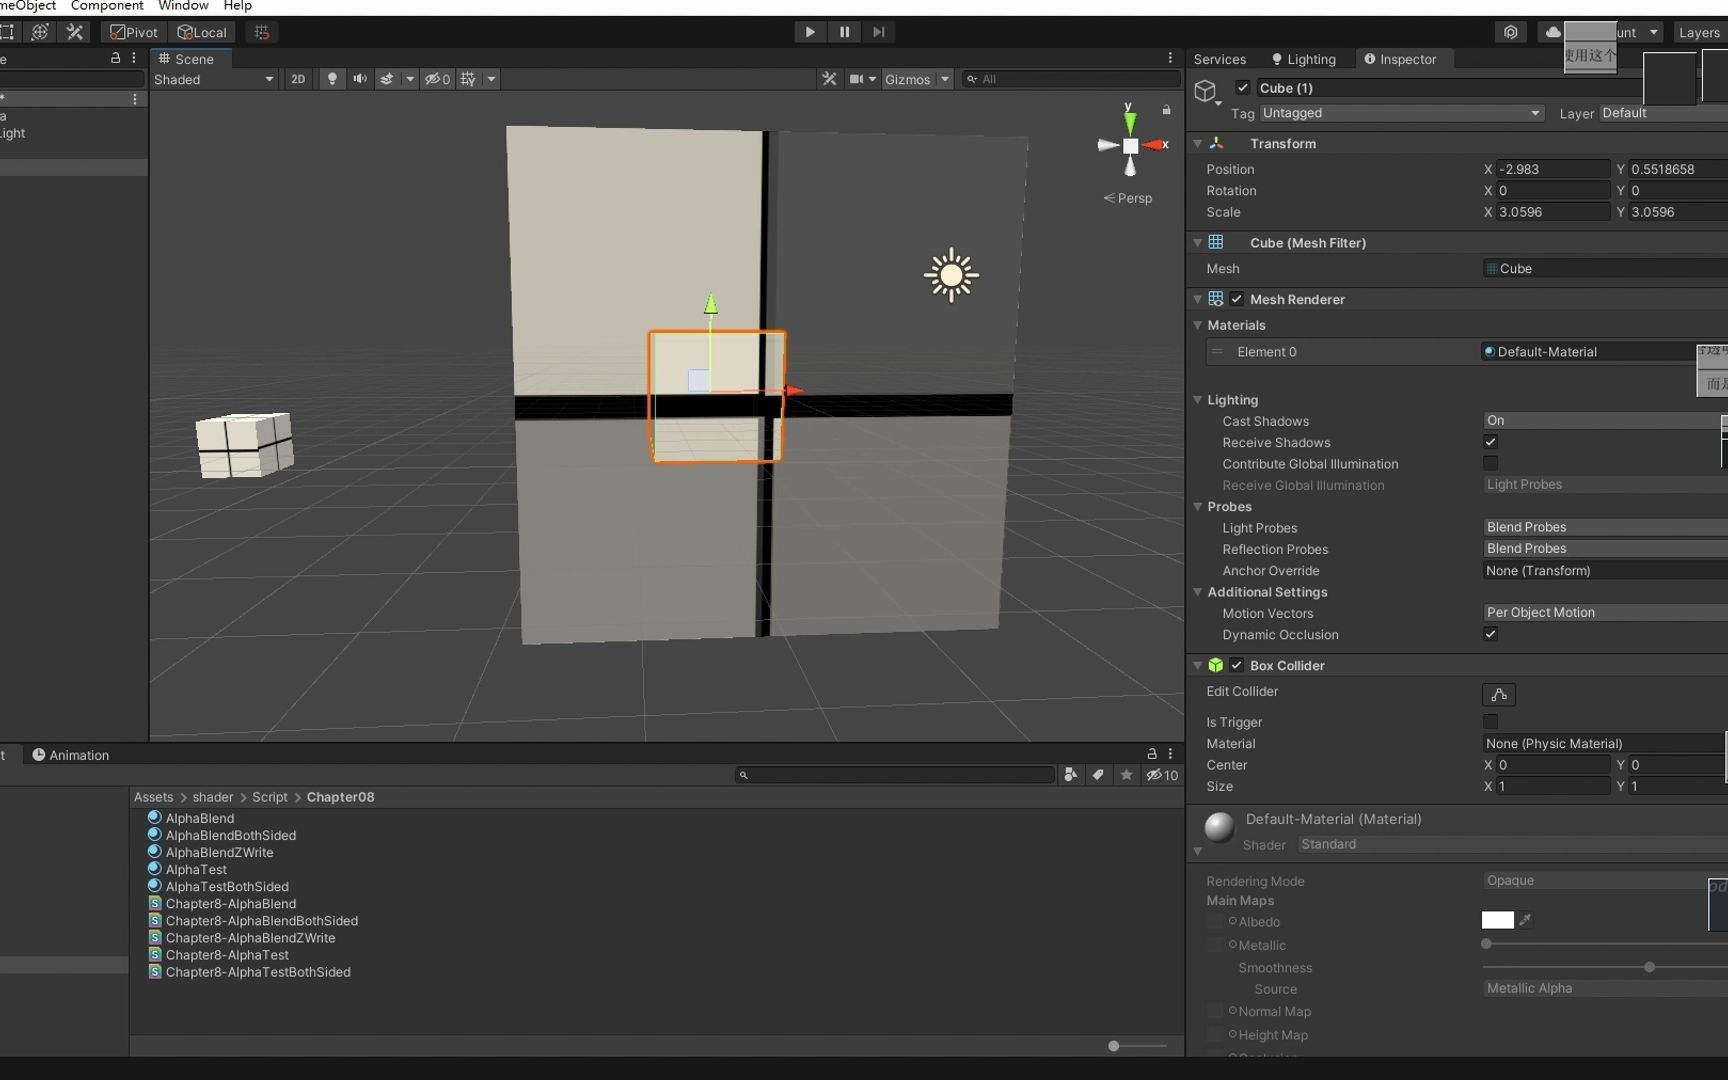Toggle the scene grid visibility icon
The width and height of the screenshot is (1728, 1080).
468,79
